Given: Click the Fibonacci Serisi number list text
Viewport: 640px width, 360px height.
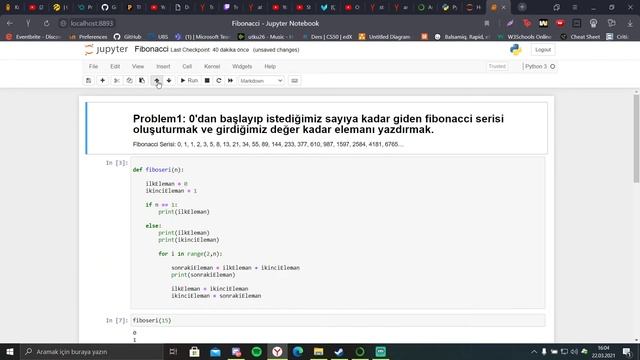Looking at the screenshot, I should [268, 144].
